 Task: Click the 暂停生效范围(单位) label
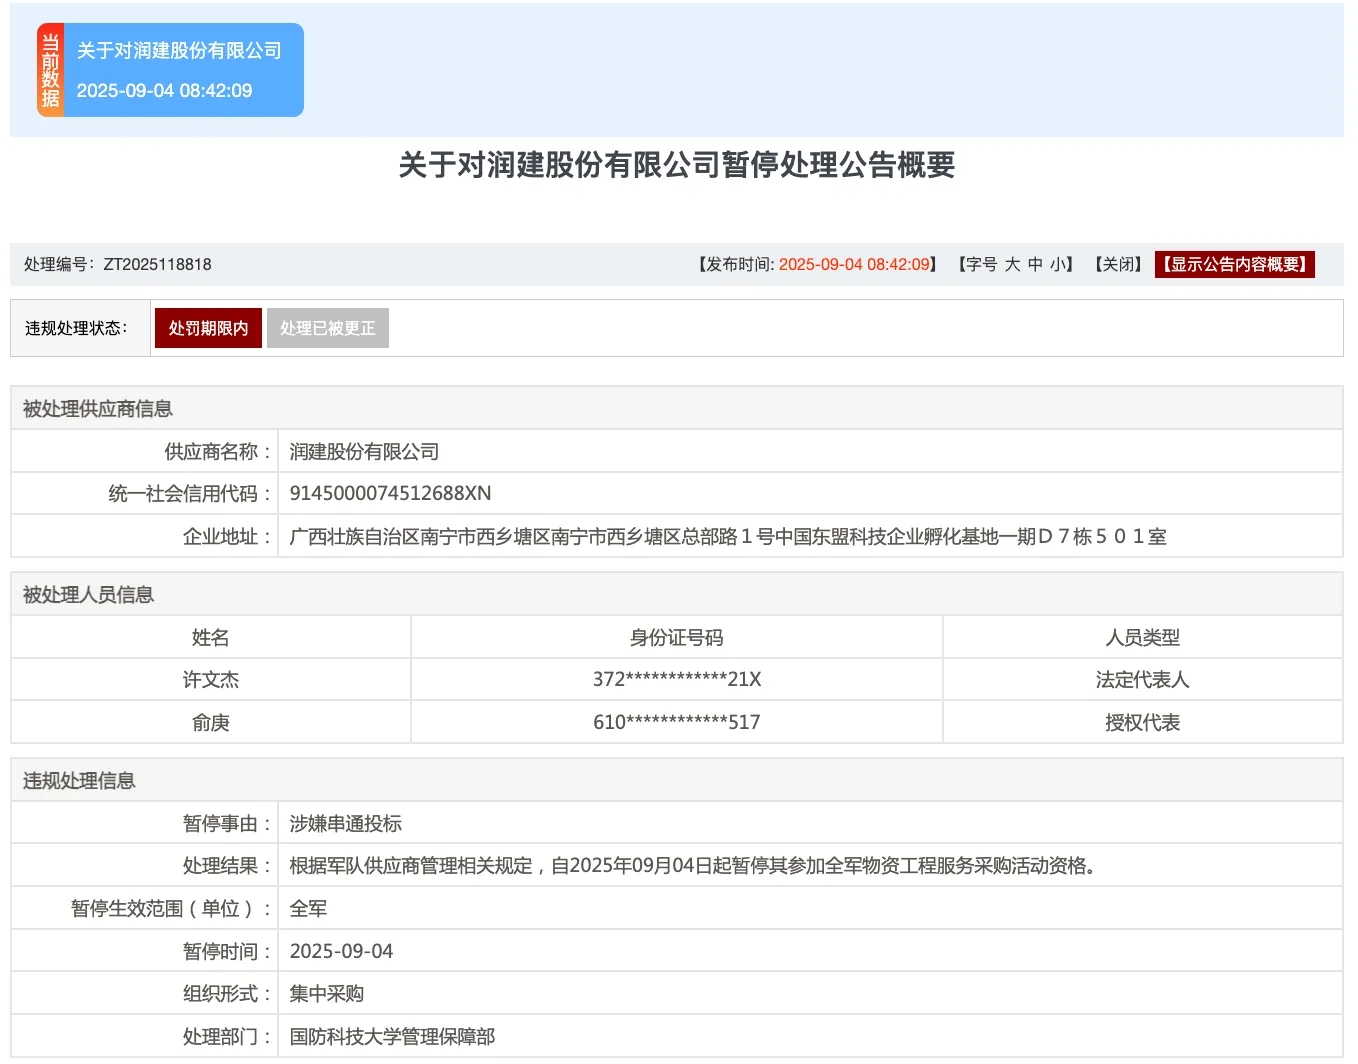pyautogui.click(x=171, y=908)
